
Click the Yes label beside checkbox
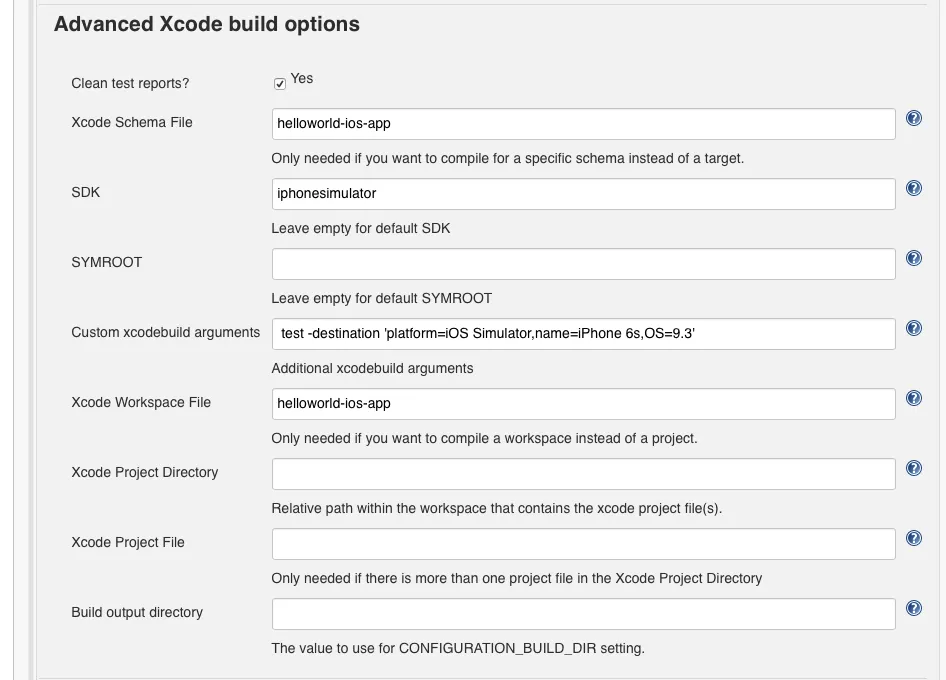pos(301,79)
